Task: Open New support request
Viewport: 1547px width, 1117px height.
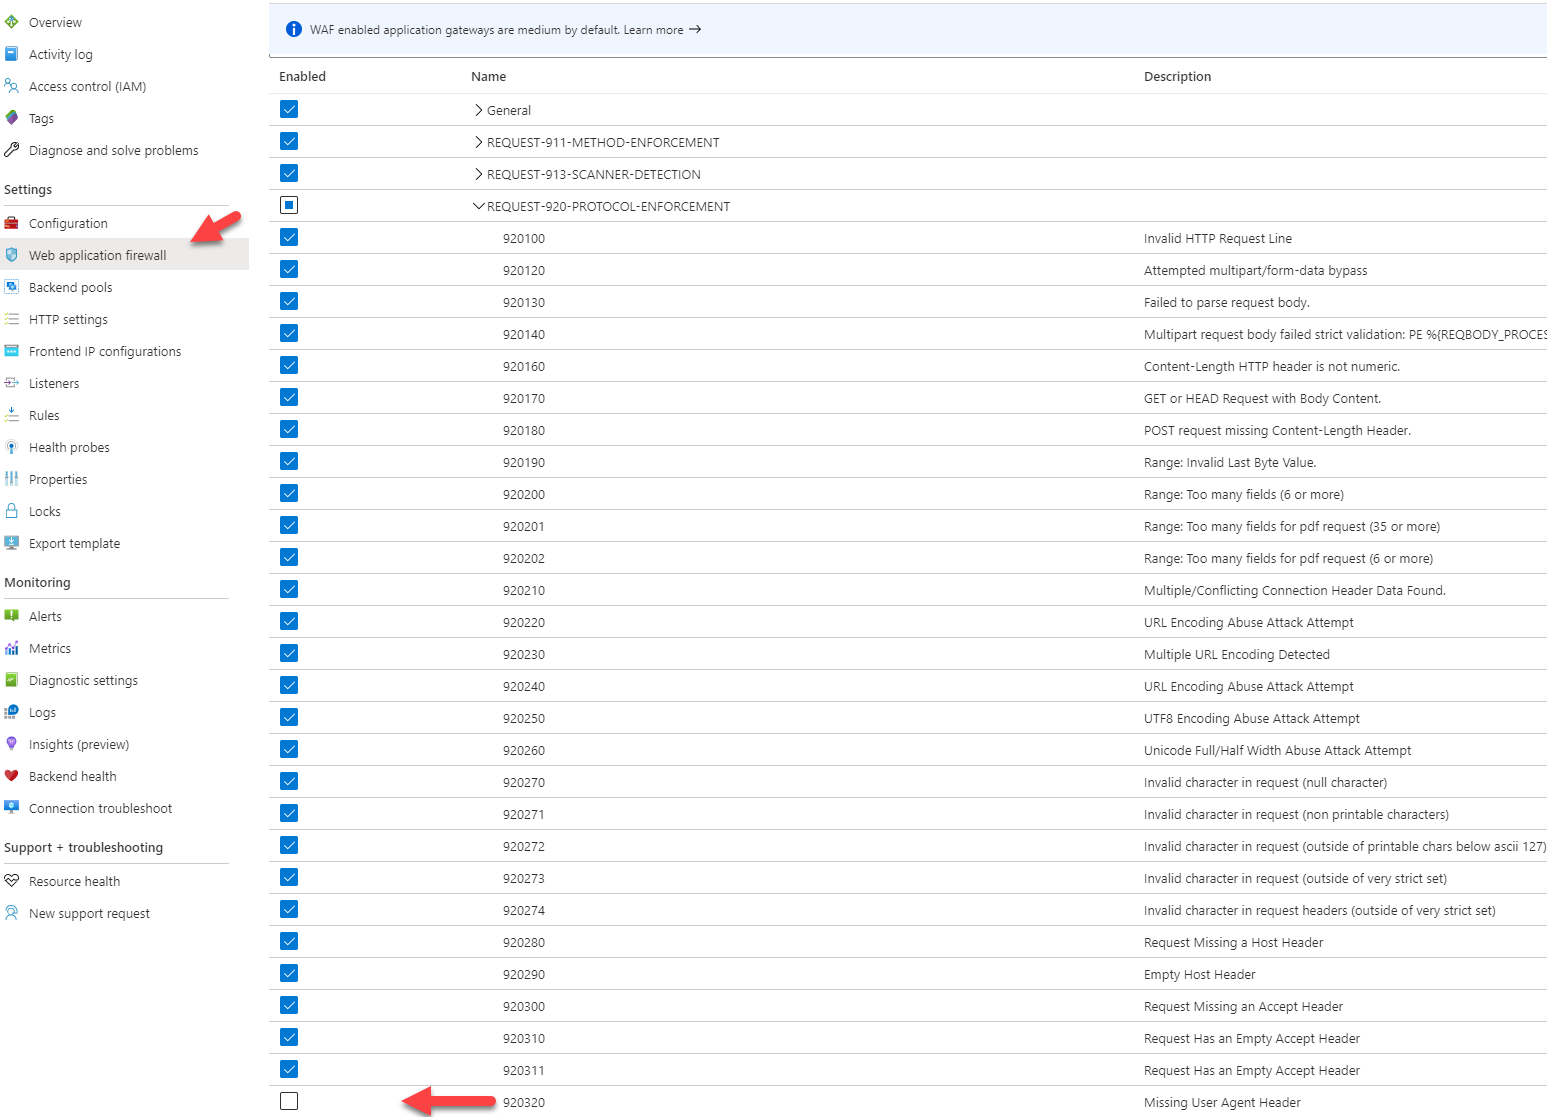Action: pos(89,913)
